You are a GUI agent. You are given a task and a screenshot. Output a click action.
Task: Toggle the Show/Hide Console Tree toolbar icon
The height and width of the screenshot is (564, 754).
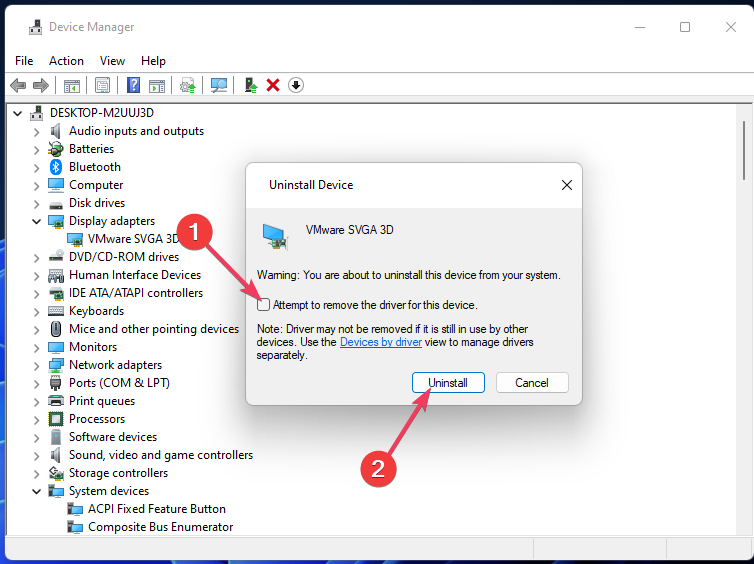(72, 86)
